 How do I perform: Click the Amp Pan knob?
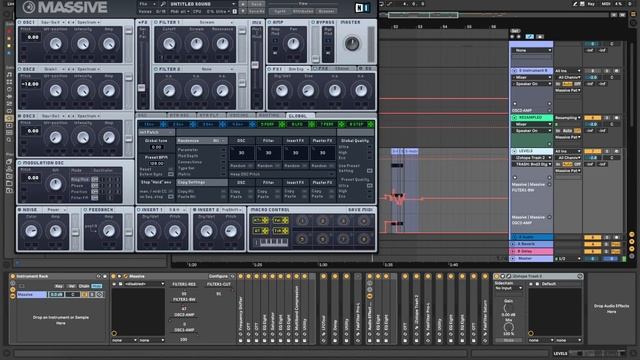click(x=293, y=44)
